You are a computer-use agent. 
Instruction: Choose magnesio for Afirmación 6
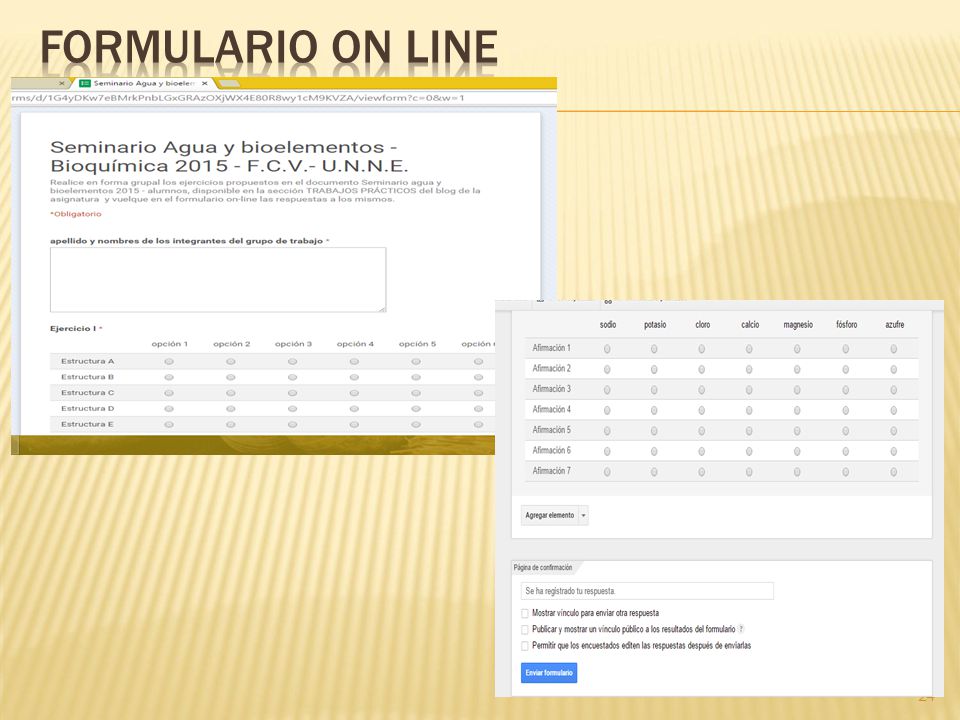tap(797, 452)
